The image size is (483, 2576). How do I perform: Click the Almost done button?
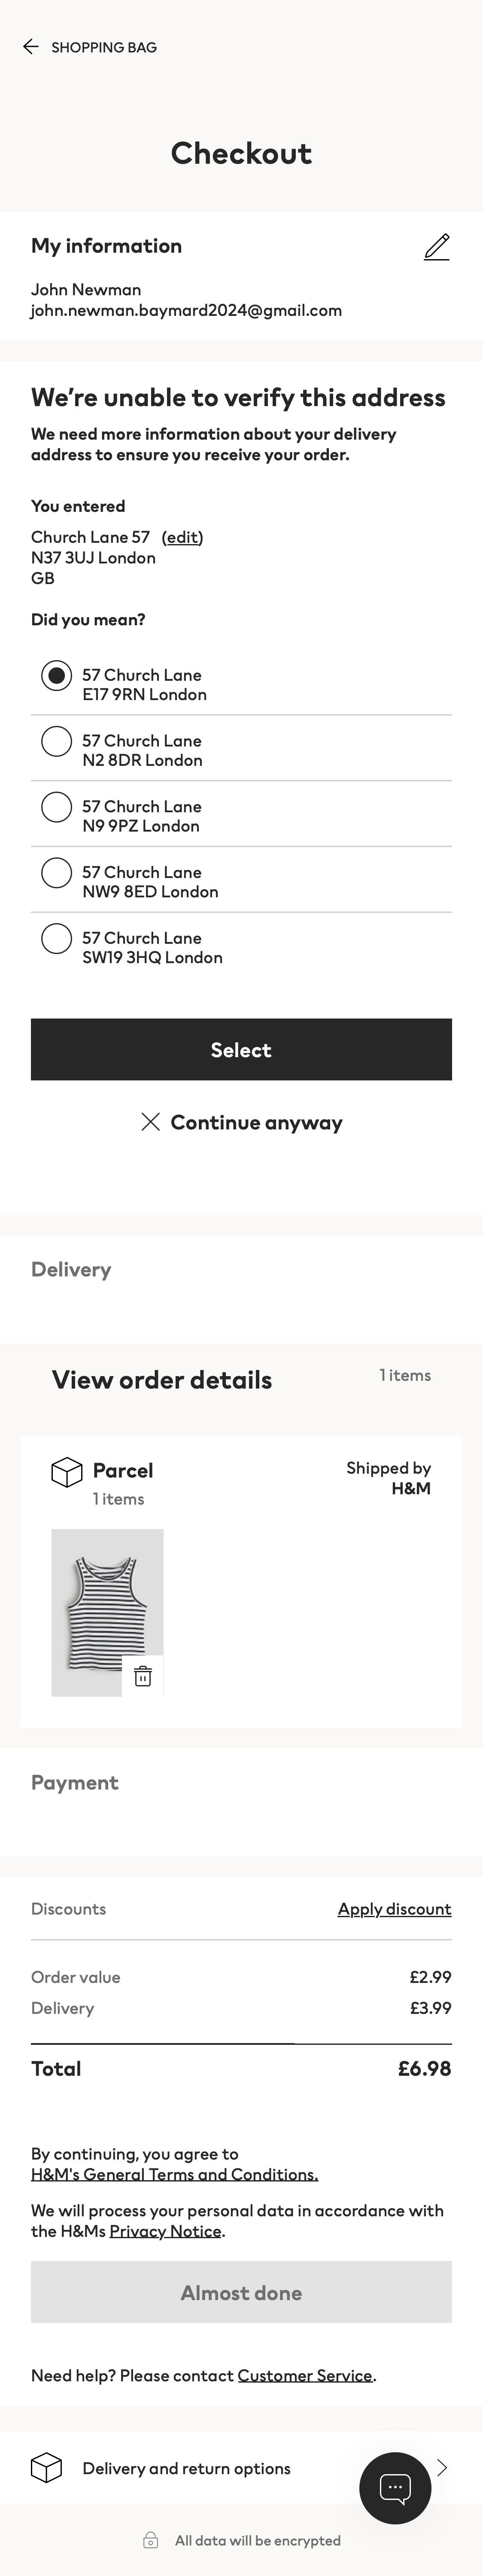(240, 2292)
